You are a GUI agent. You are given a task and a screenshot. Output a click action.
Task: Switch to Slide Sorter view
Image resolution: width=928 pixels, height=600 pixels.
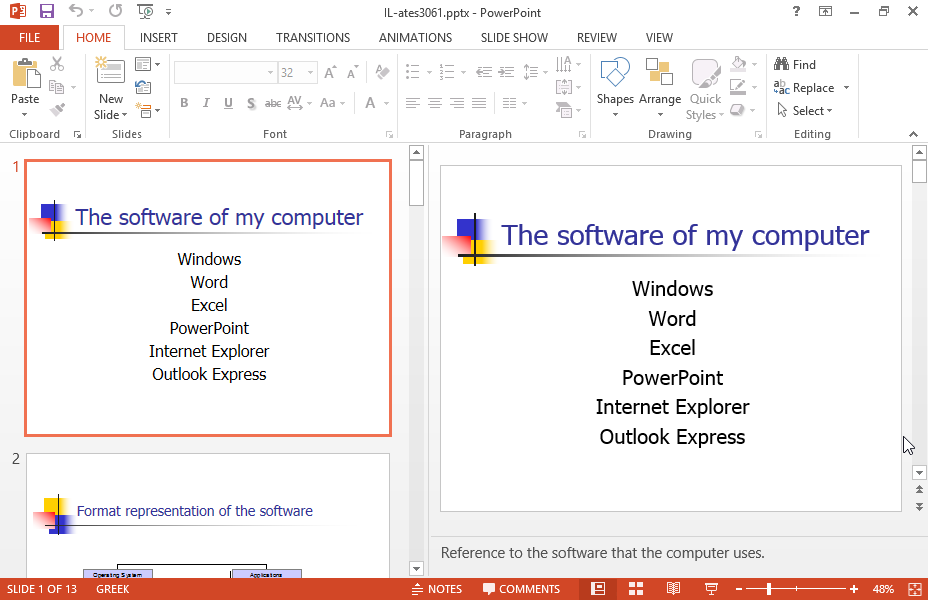[636, 589]
